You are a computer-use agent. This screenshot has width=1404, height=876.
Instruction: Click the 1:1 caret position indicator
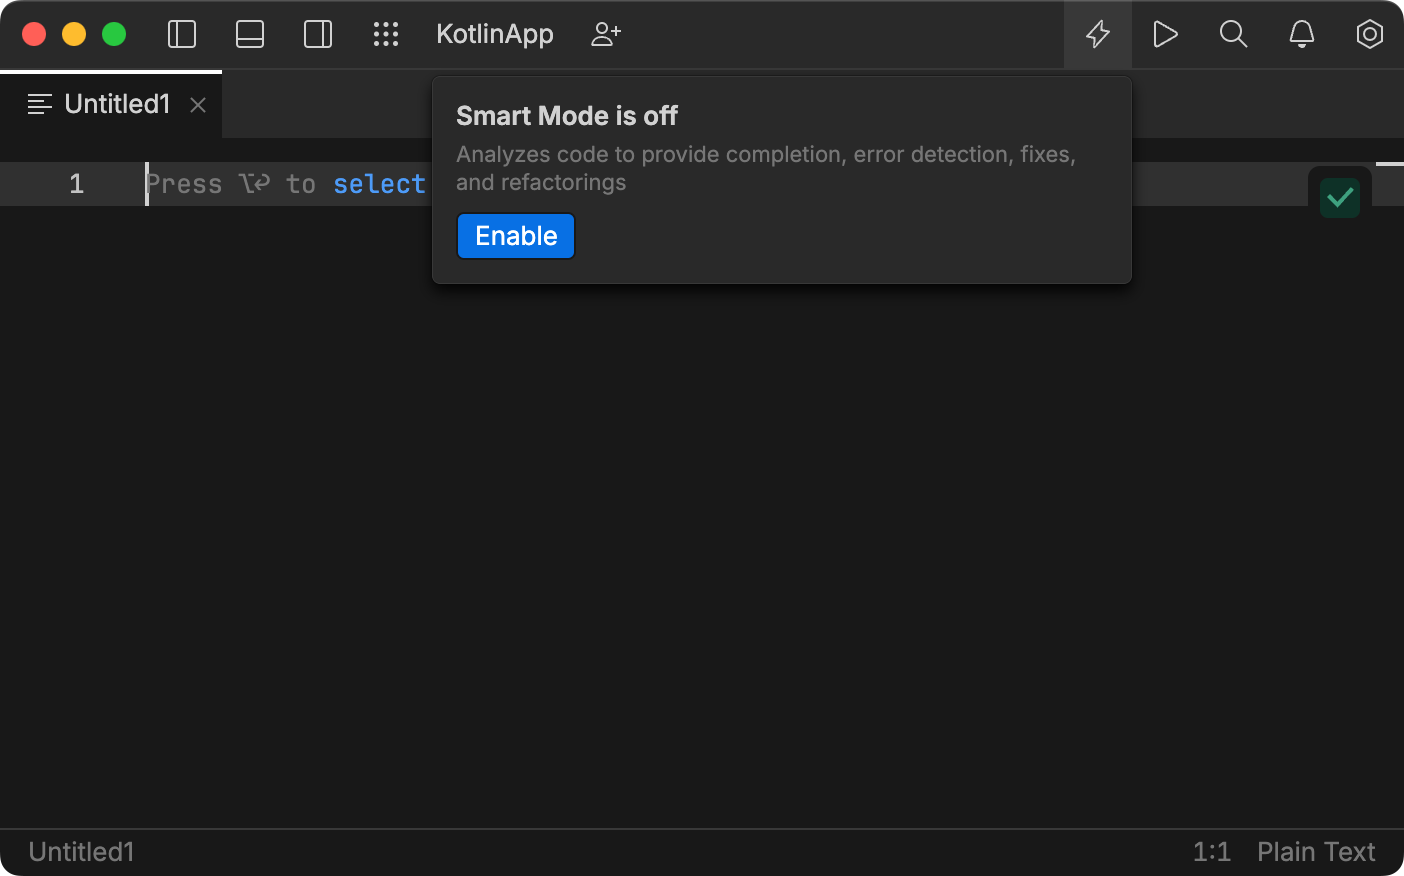1211,851
